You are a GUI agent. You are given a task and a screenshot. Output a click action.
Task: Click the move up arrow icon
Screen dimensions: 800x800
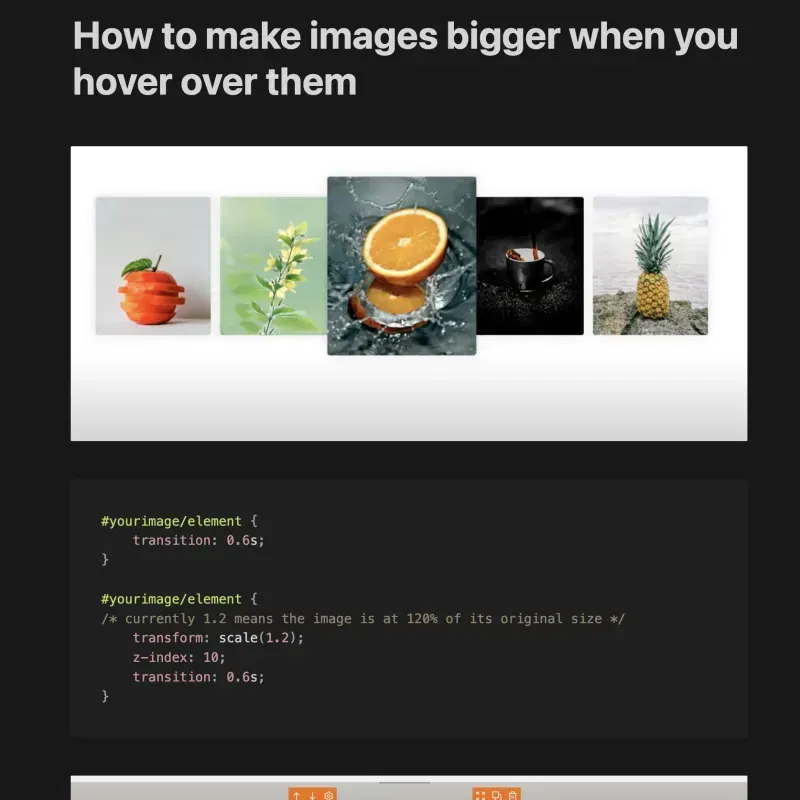pyautogui.click(x=296, y=795)
